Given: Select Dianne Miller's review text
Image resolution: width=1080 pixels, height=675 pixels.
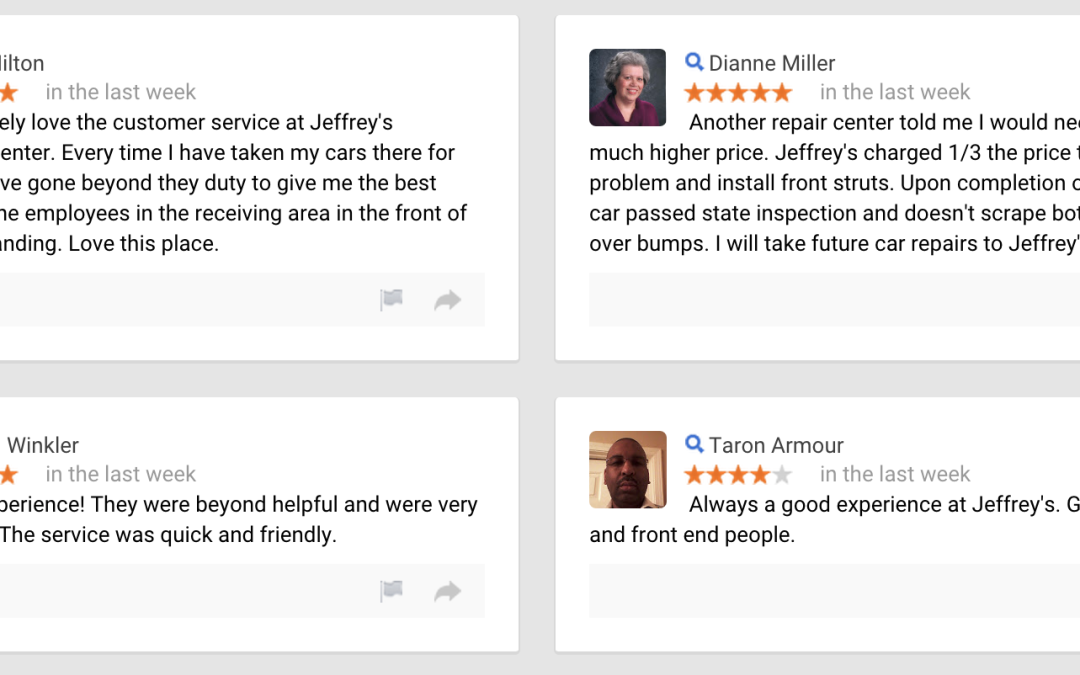Looking at the screenshot, I should click(834, 183).
